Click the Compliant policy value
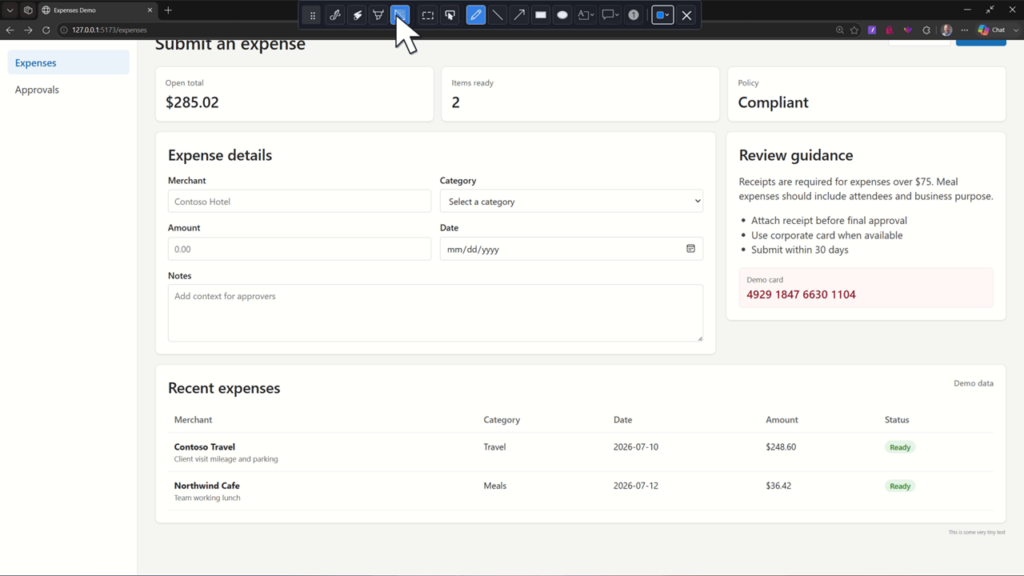1024x576 pixels. pos(773,103)
